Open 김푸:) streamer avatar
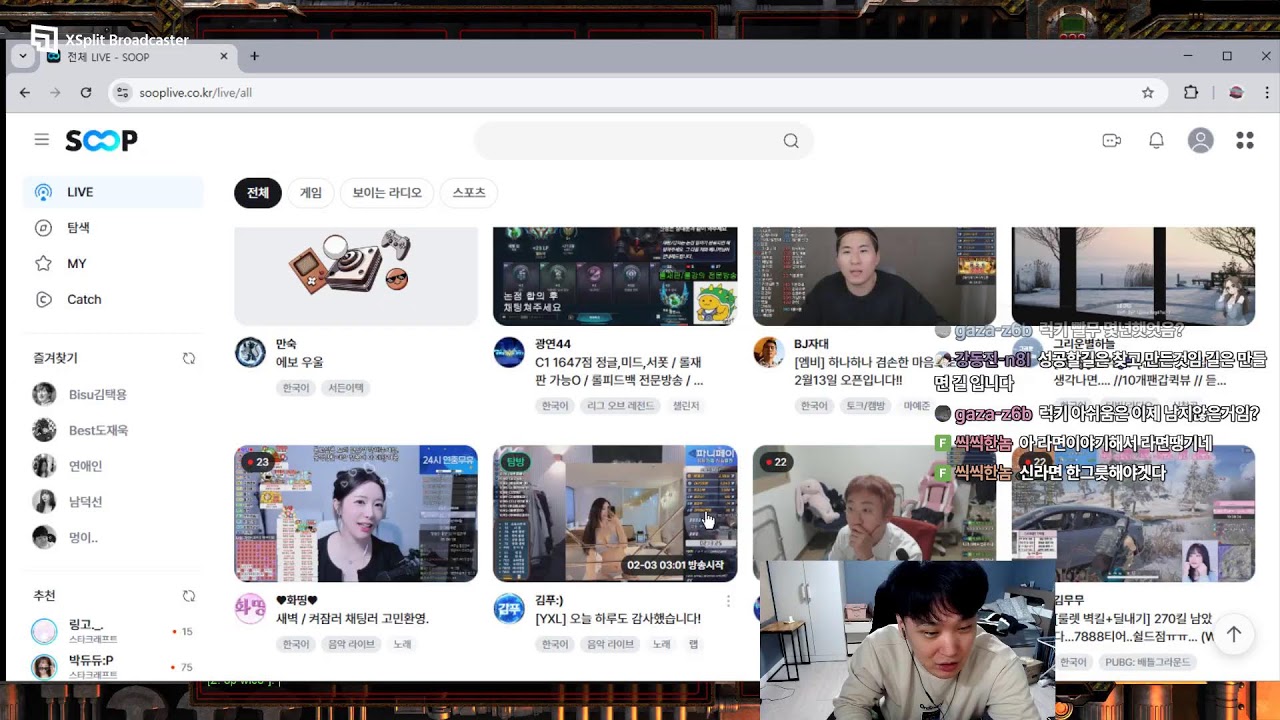Screen dimensions: 1280x720 (x=509, y=608)
